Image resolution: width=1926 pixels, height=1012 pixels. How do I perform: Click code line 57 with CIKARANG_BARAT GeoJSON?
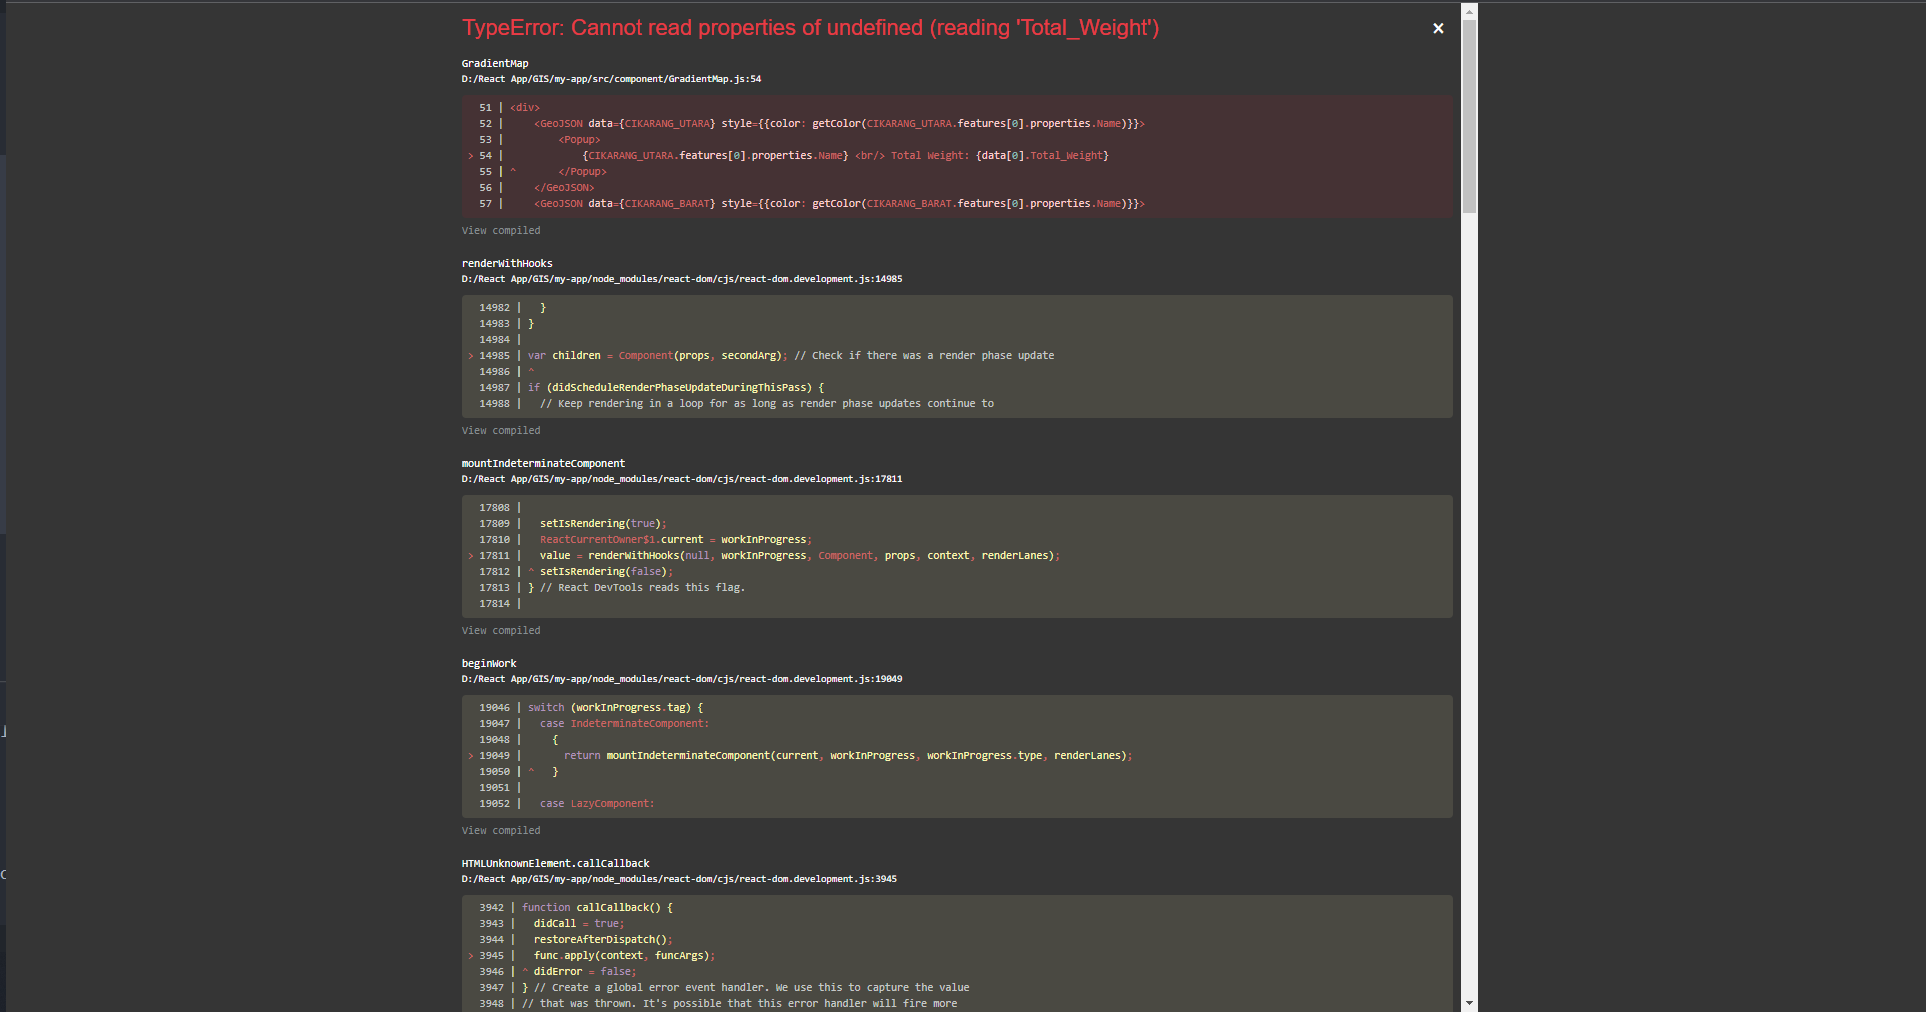tap(812, 204)
